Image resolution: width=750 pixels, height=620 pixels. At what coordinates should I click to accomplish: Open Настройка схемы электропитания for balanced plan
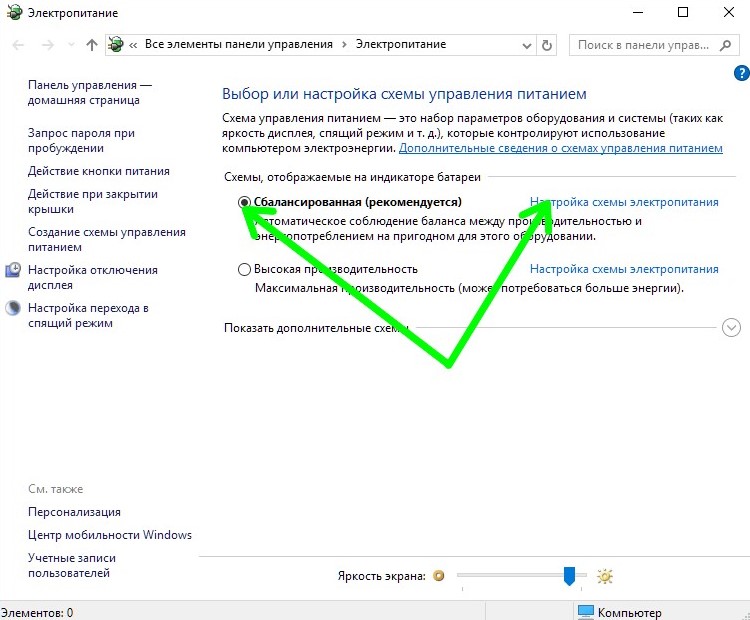pyautogui.click(x=624, y=202)
